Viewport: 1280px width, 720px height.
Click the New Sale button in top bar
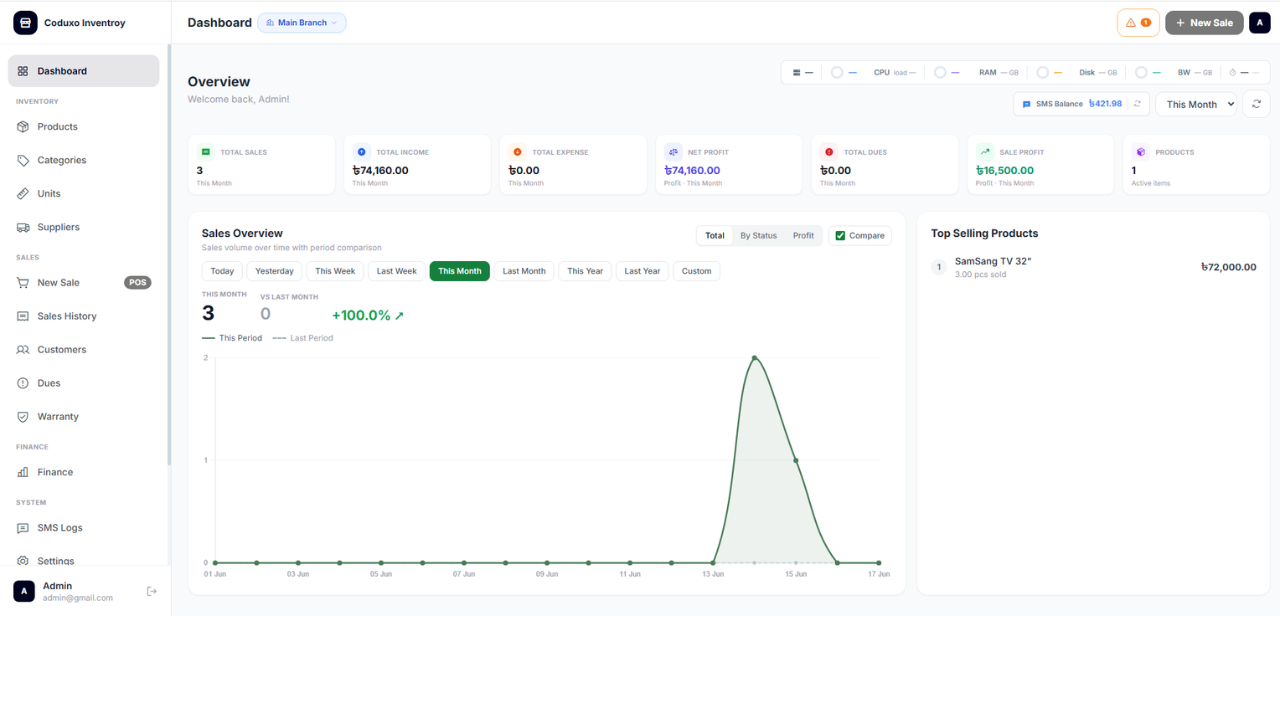[1204, 22]
